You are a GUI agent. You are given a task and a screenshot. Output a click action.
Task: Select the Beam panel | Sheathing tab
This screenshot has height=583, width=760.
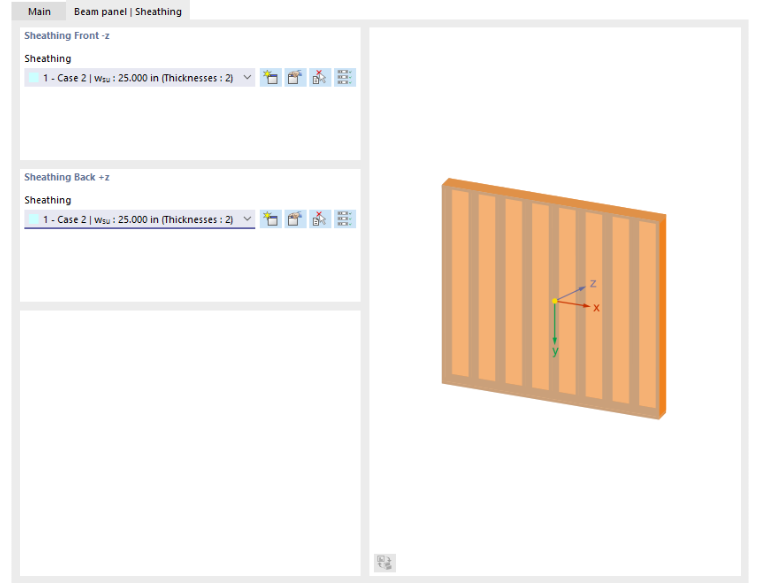(x=127, y=11)
